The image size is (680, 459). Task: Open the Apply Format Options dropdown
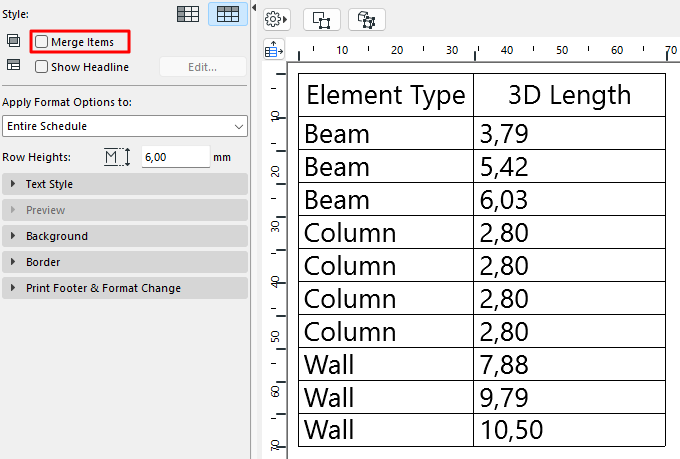(x=124, y=126)
